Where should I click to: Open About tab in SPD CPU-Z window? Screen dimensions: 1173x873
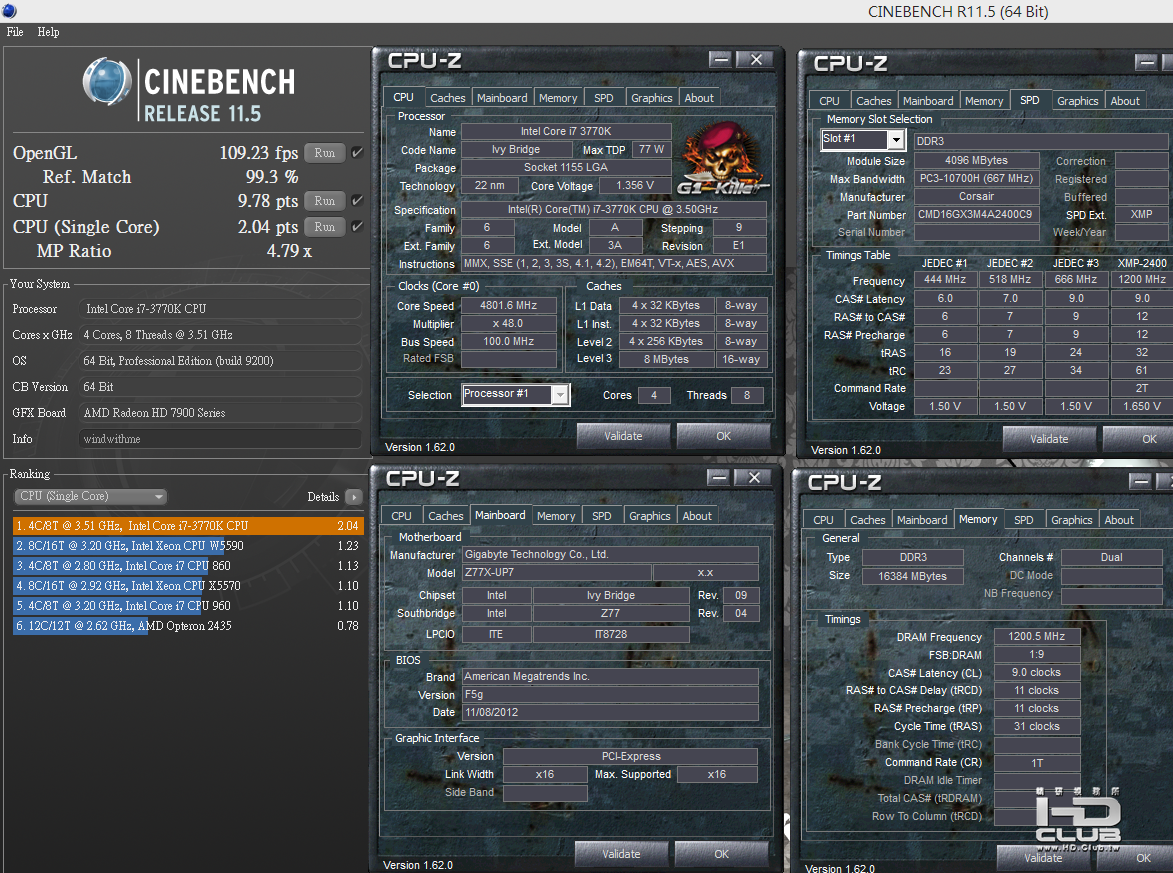1125,100
